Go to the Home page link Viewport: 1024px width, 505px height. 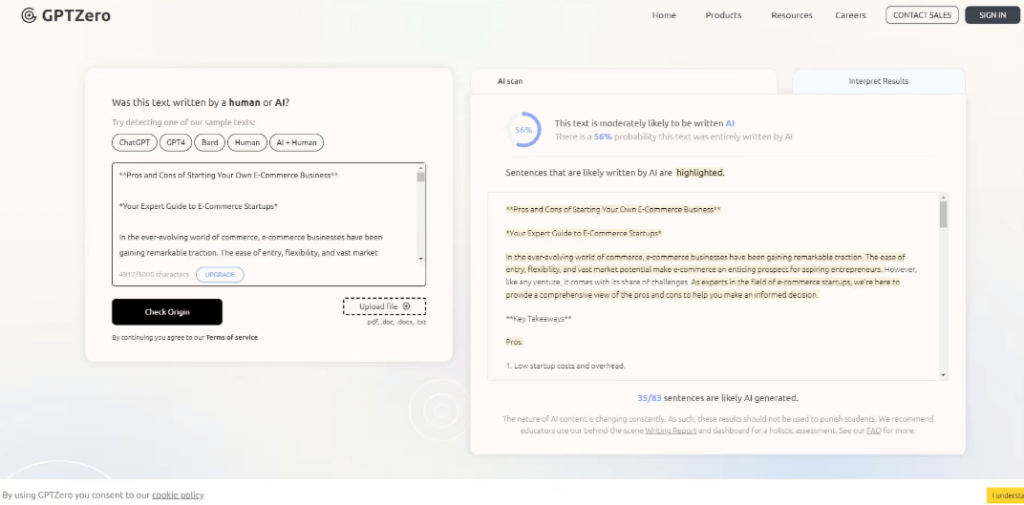[663, 15]
